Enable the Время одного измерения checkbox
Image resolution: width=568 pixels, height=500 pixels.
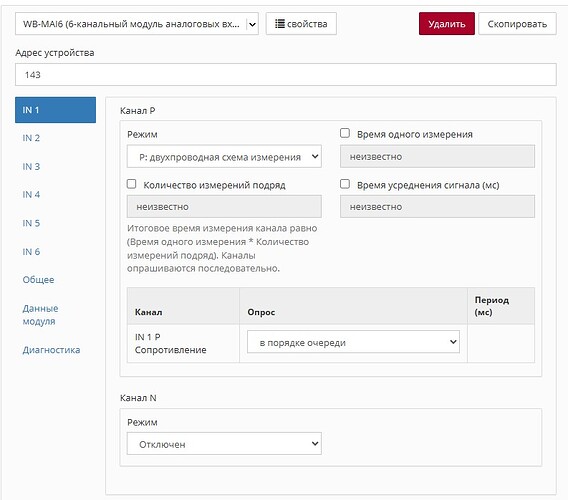(345, 133)
